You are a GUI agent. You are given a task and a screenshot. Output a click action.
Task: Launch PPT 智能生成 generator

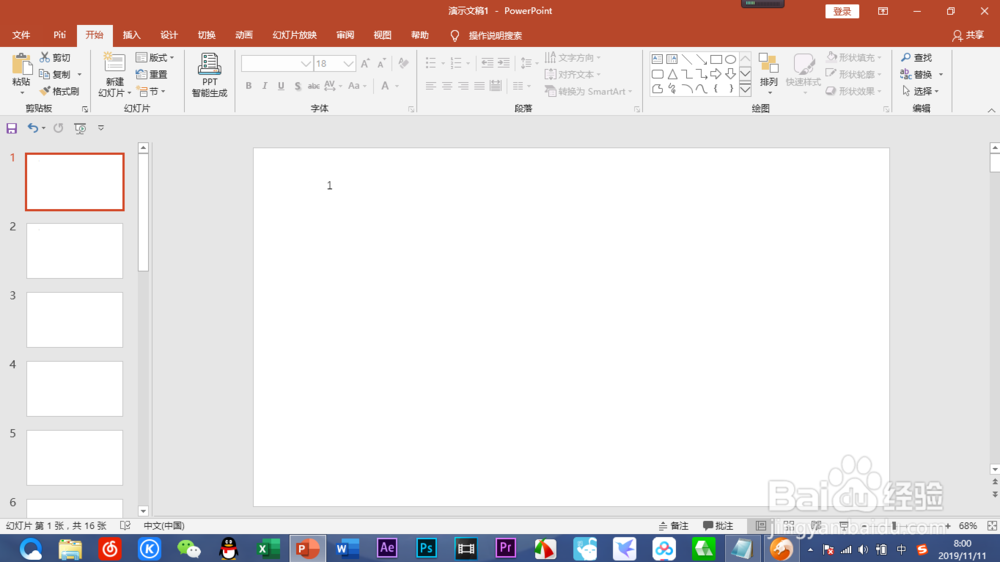click(209, 75)
